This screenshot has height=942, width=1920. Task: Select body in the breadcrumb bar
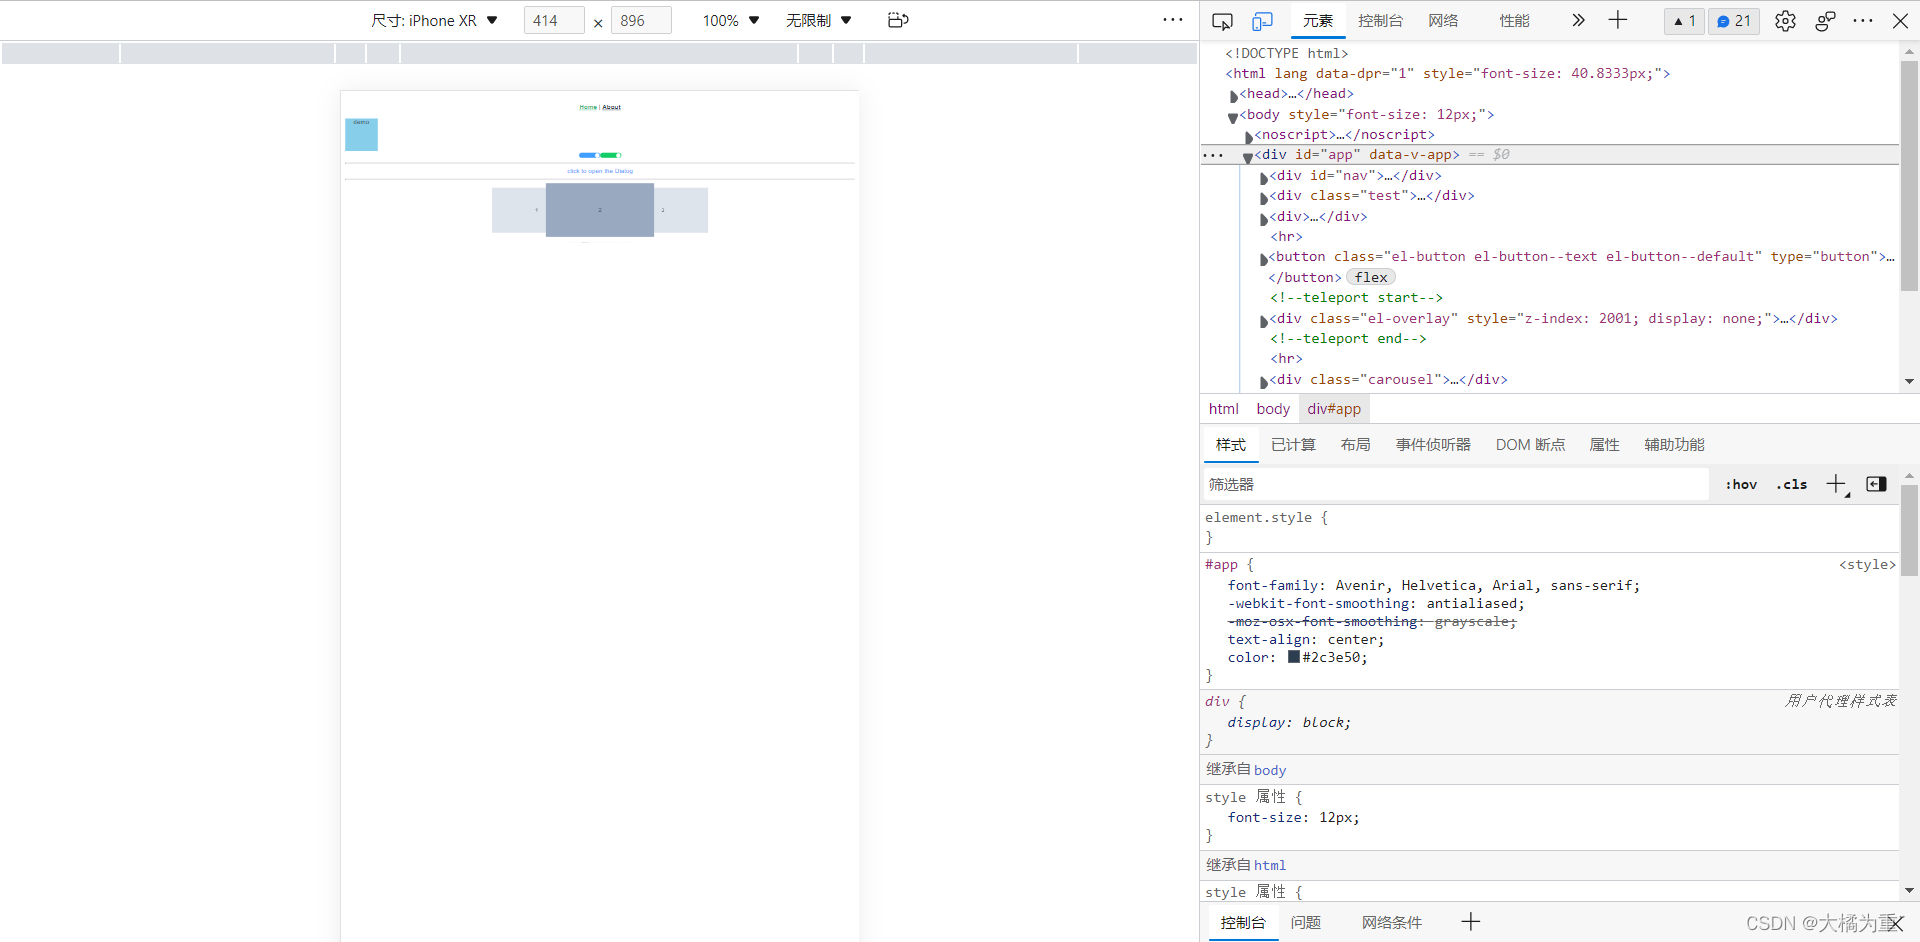click(x=1273, y=409)
